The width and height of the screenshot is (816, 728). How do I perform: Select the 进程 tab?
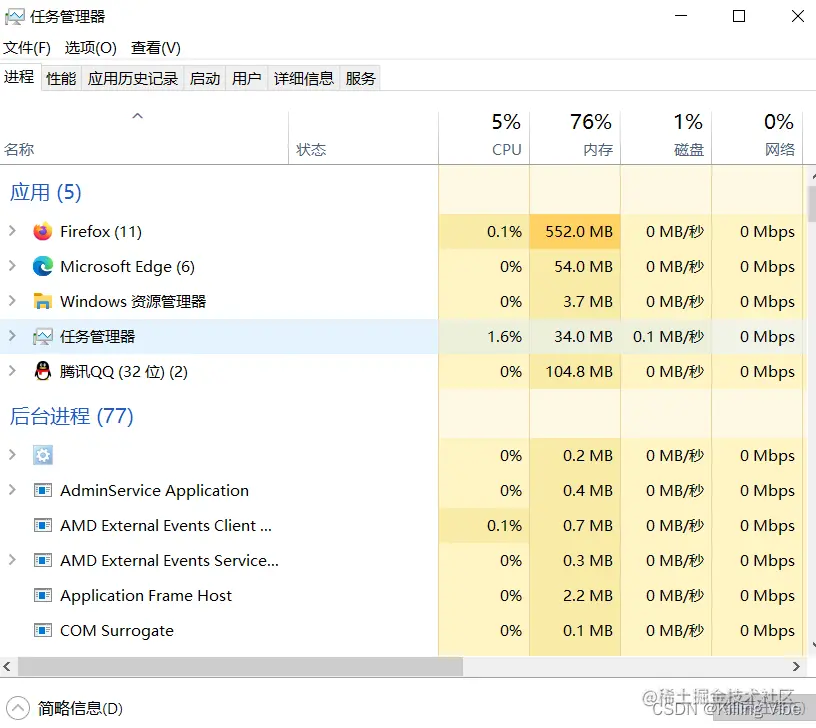19,77
